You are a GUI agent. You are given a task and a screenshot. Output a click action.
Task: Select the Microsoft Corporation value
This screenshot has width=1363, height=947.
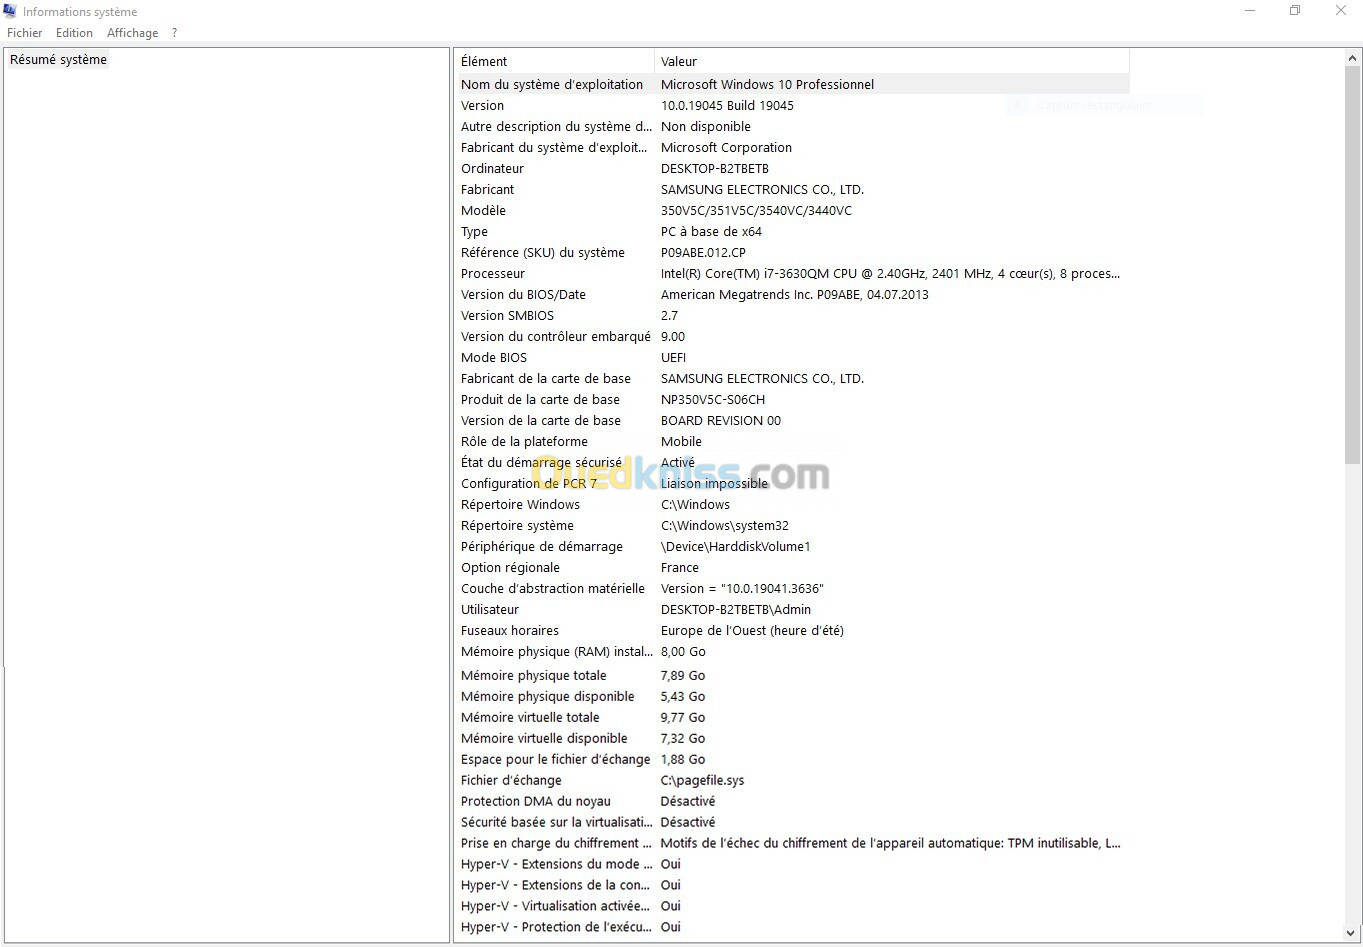[x=726, y=148]
